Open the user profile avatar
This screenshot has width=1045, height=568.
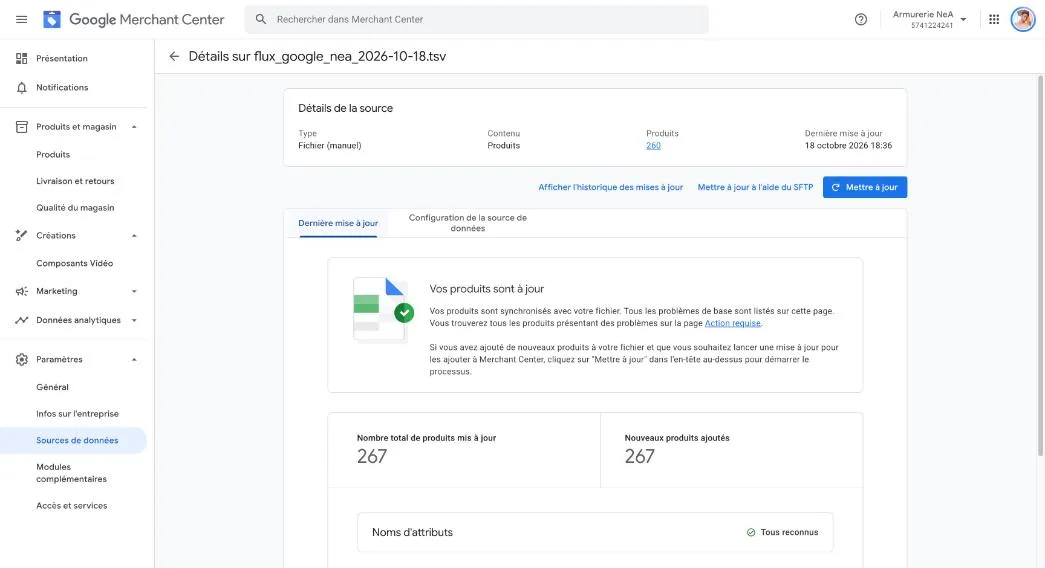1022,19
